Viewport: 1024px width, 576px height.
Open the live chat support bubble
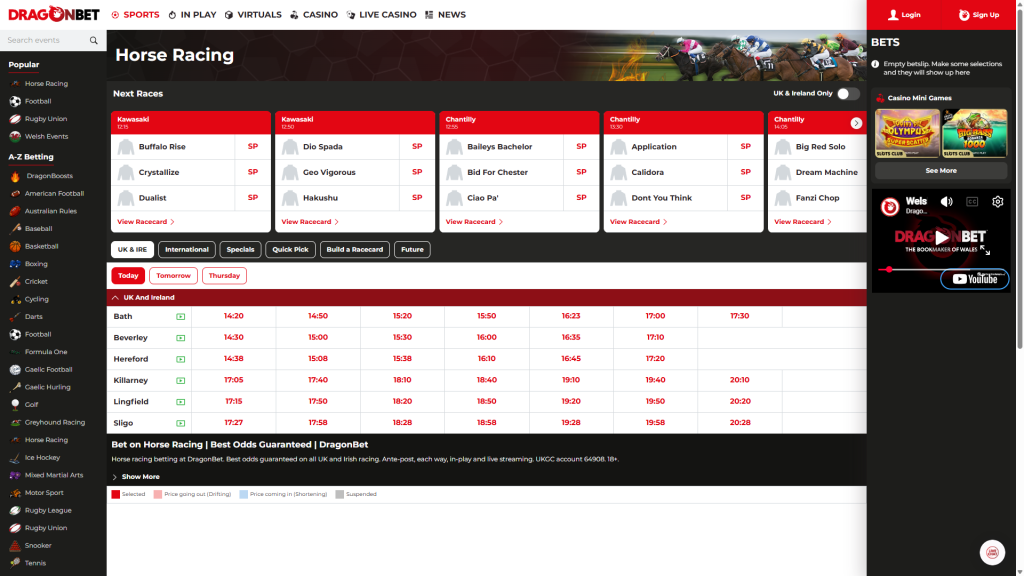coord(992,552)
